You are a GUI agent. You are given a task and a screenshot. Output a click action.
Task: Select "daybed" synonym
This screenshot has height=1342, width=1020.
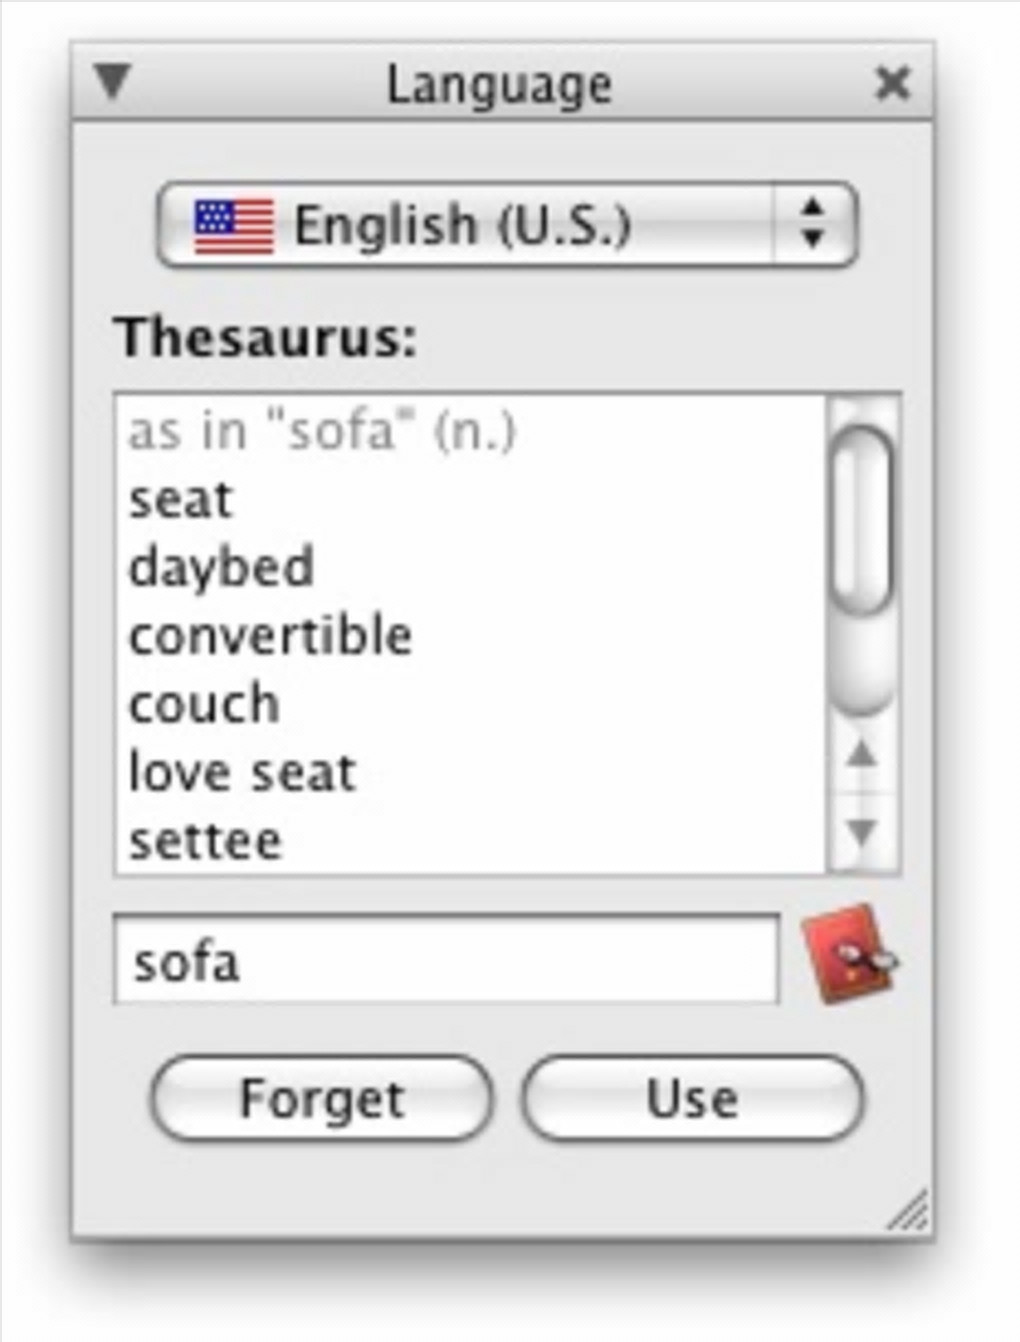(x=221, y=567)
